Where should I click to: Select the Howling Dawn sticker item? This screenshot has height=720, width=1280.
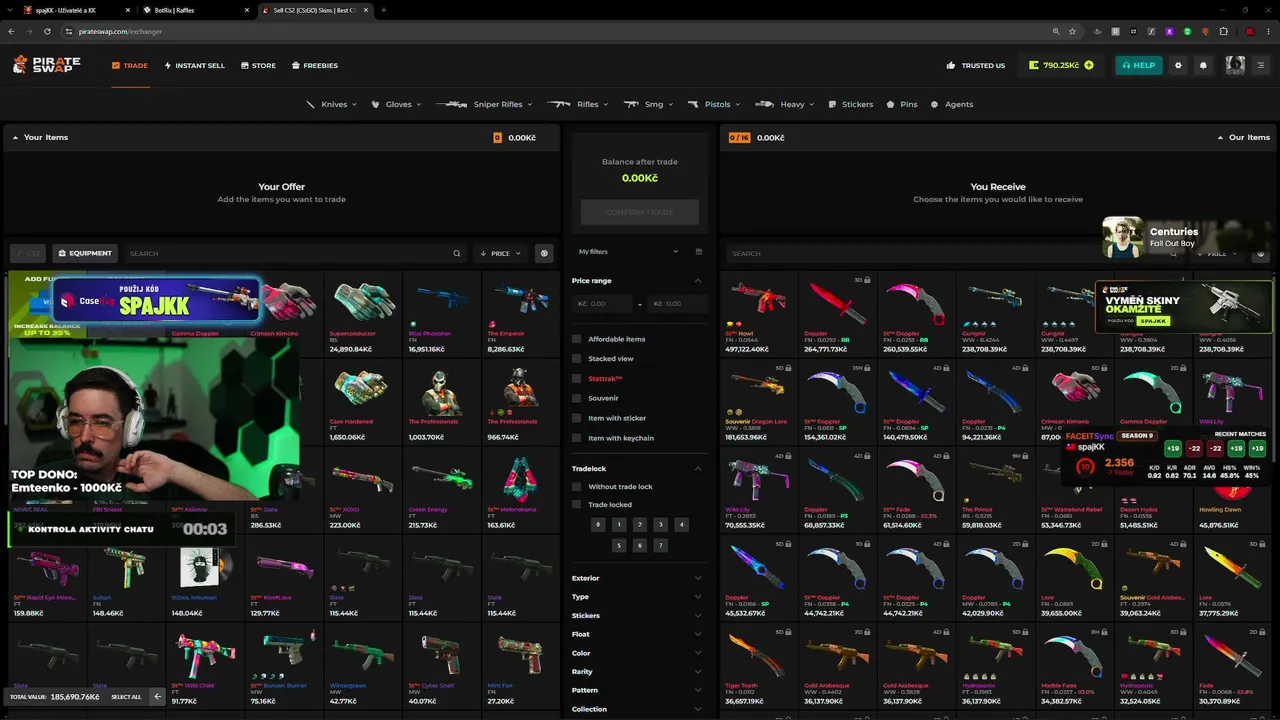pyautogui.click(x=1232, y=490)
